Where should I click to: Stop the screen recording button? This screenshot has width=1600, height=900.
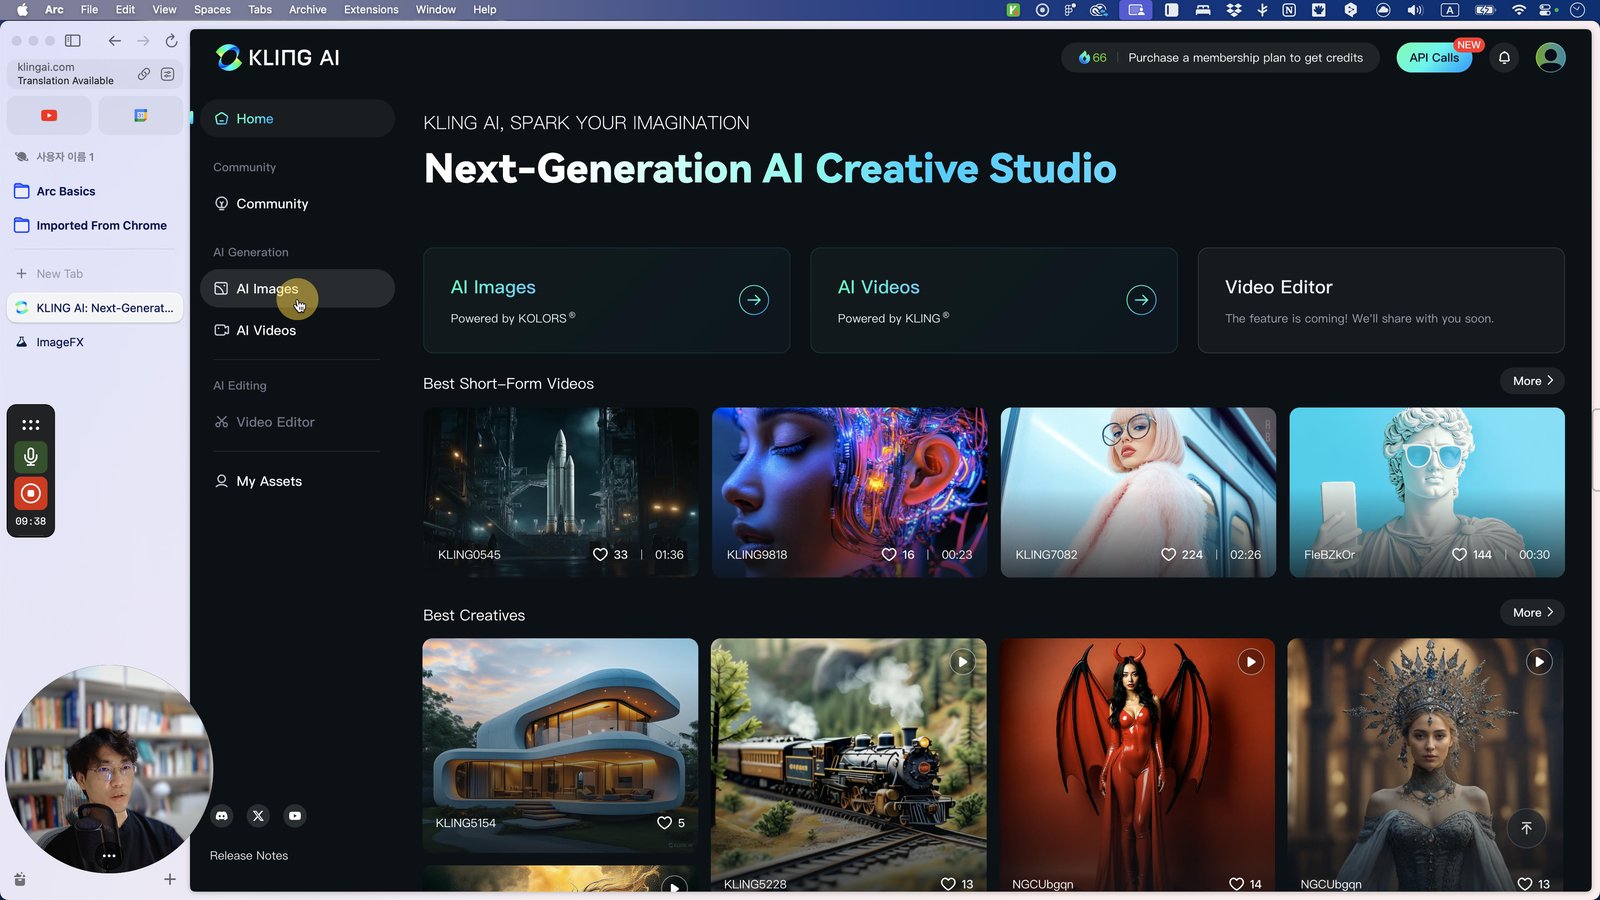[31, 493]
